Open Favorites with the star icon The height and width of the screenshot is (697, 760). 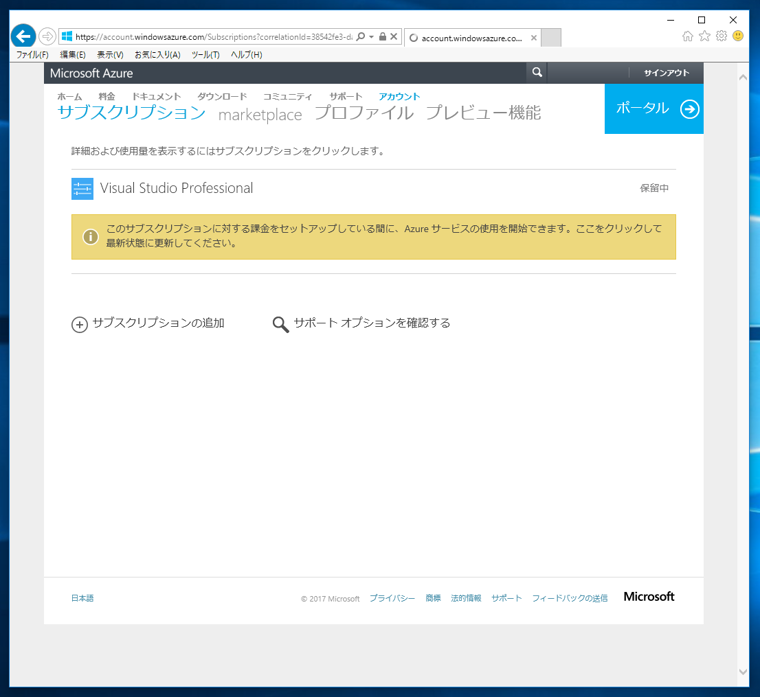click(x=704, y=36)
